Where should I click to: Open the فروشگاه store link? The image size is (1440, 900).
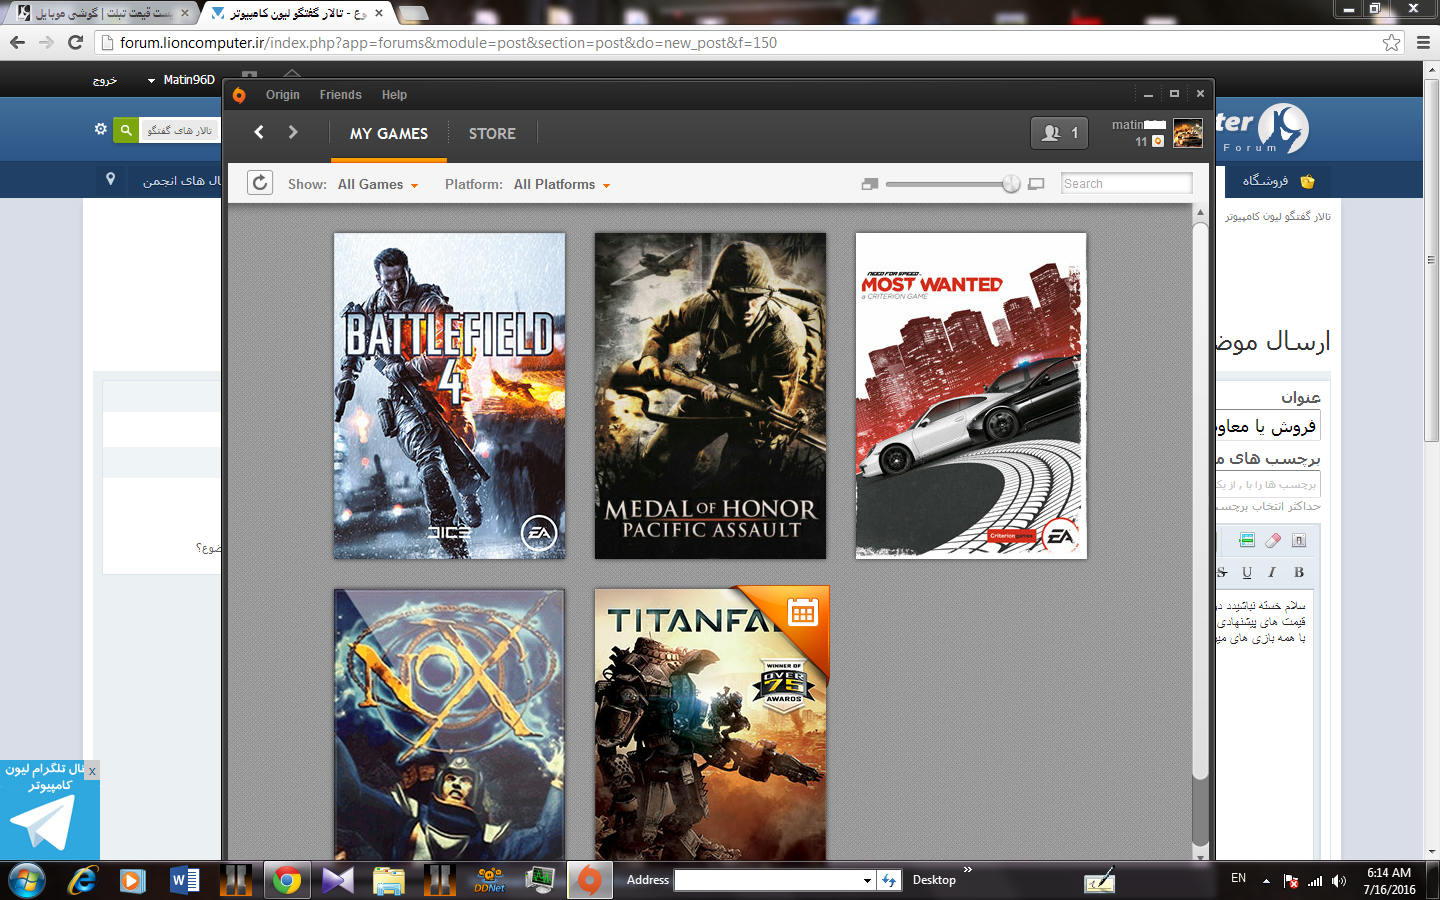point(1265,181)
